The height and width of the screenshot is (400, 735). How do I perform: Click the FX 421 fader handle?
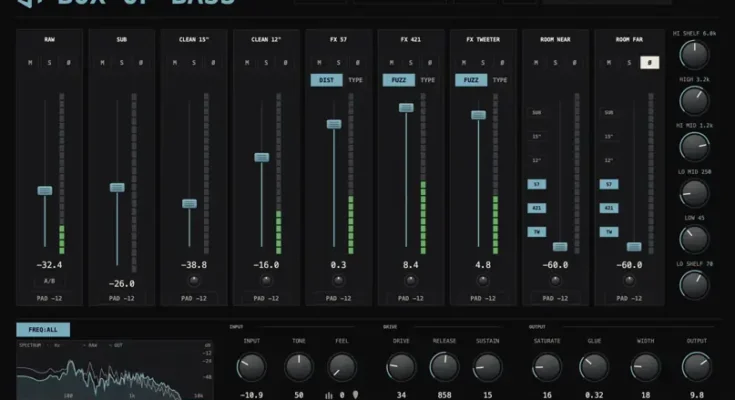(406, 107)
